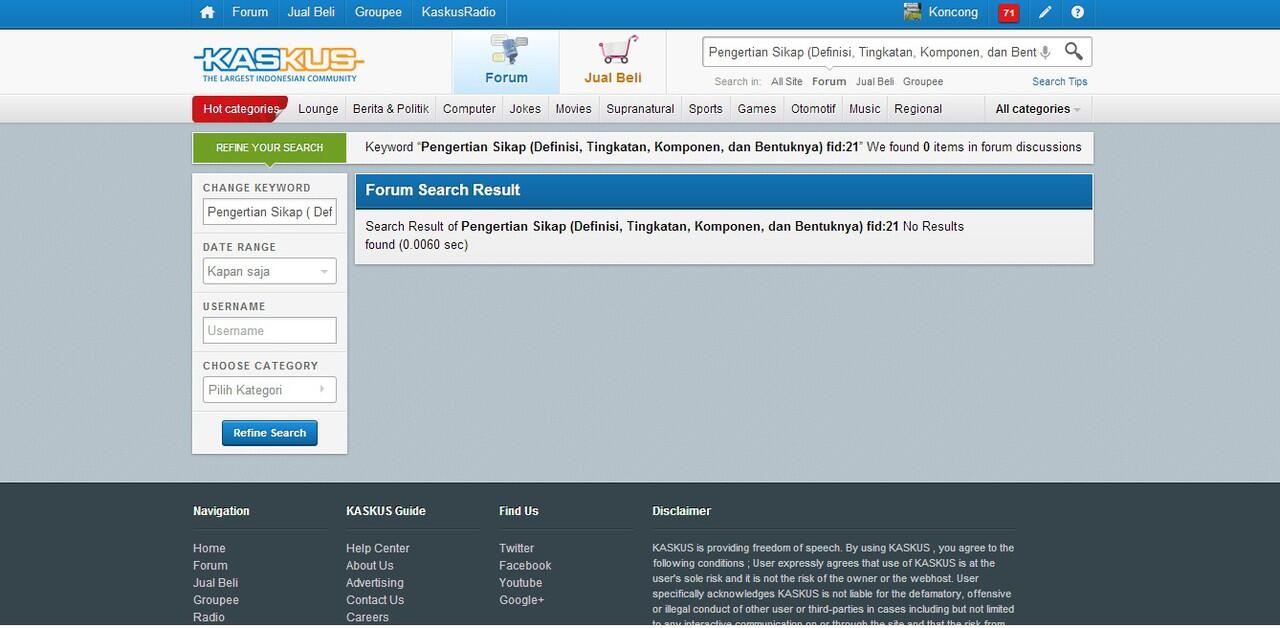Image resolution: width=1280 pixels, height=628 pixels.
Task: Click the Disclaimer footer heading
Action: coord(682,511)
